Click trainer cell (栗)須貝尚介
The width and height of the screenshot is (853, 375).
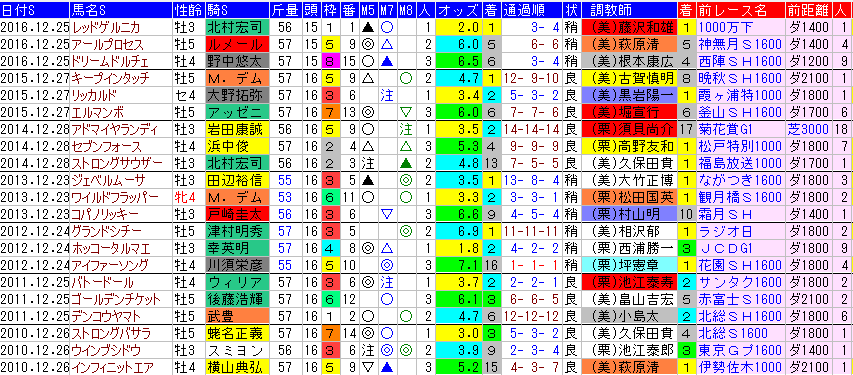coord(629,130)
